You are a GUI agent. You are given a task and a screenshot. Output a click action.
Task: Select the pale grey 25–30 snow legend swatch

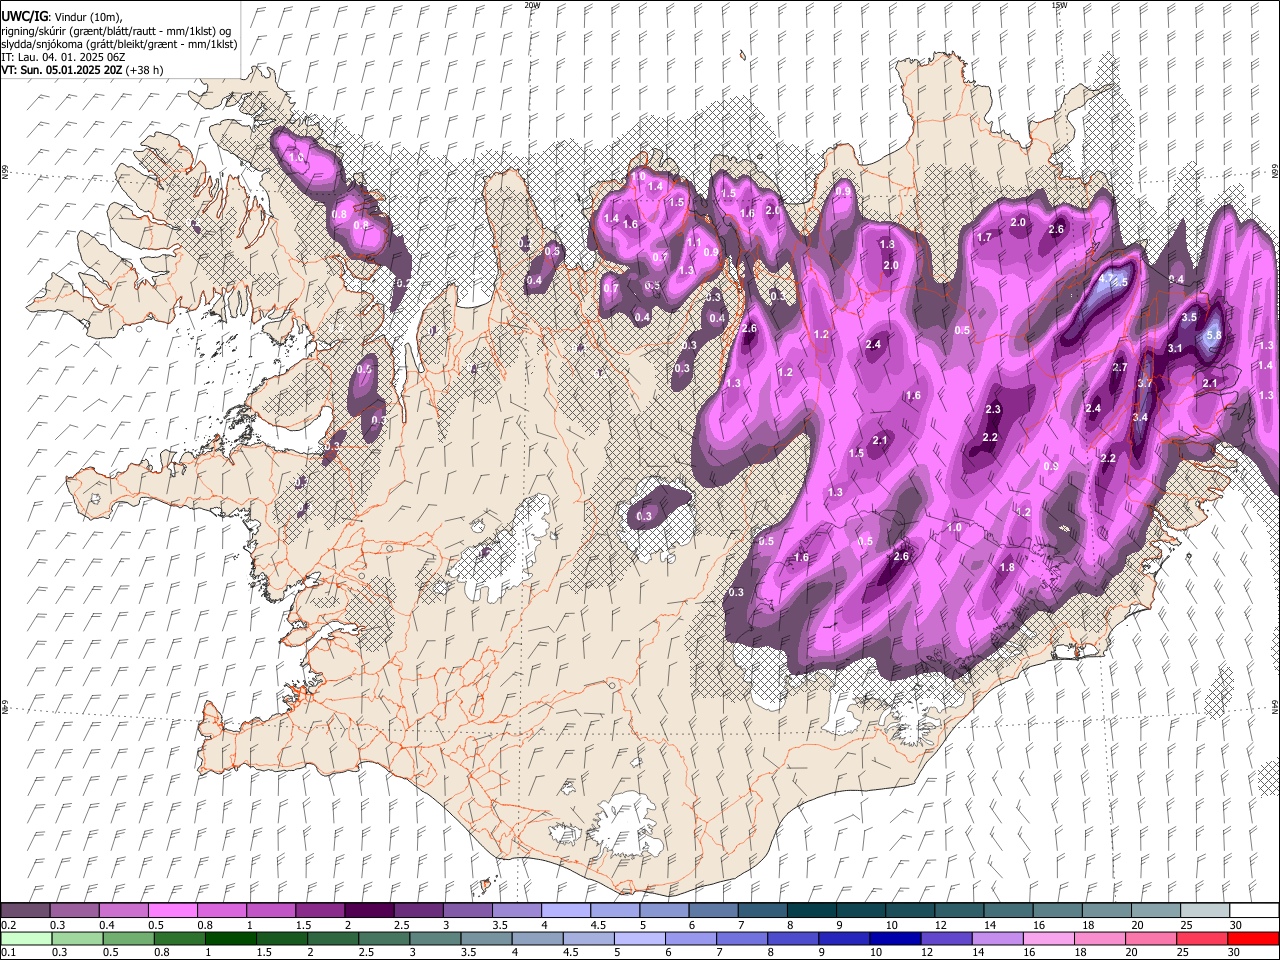pyautogui.click(x=1206, y=911)
